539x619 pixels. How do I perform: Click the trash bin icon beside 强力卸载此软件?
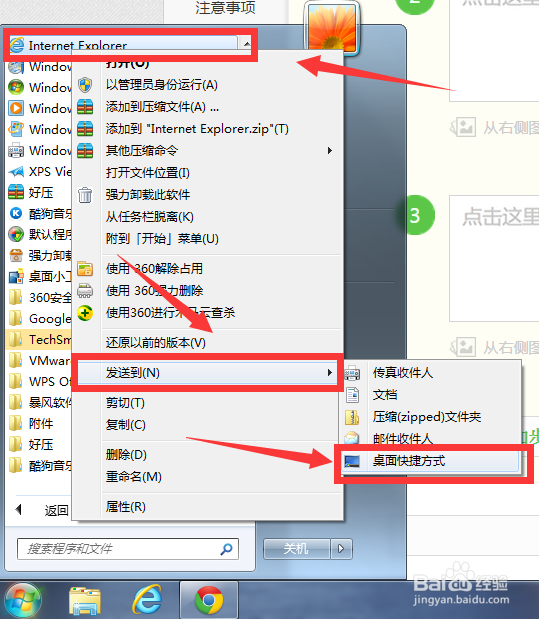tap(85, 195)
